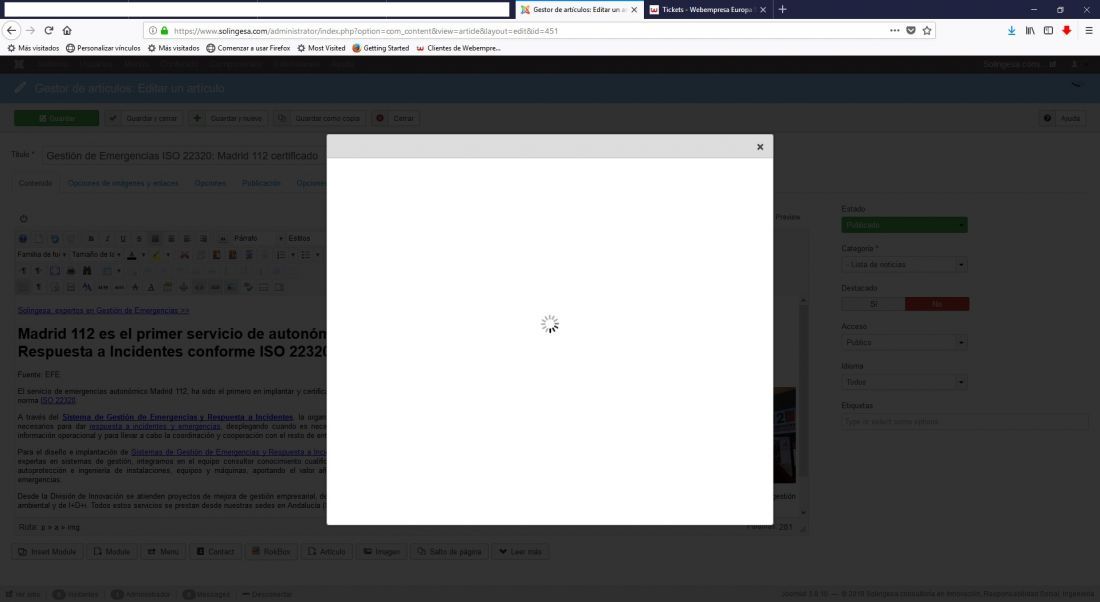1100x602 pixels.
Task: Open Solingesa expertos en Gestión de Emergencias link
Action: click(x=103, y=310)
